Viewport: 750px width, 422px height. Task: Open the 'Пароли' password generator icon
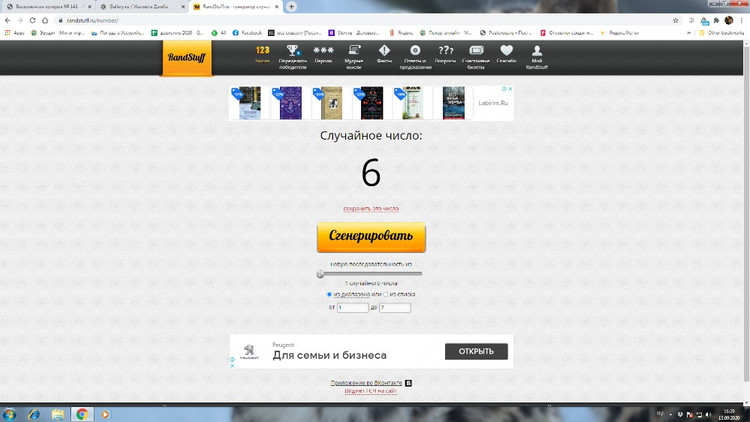pos(323,53)
